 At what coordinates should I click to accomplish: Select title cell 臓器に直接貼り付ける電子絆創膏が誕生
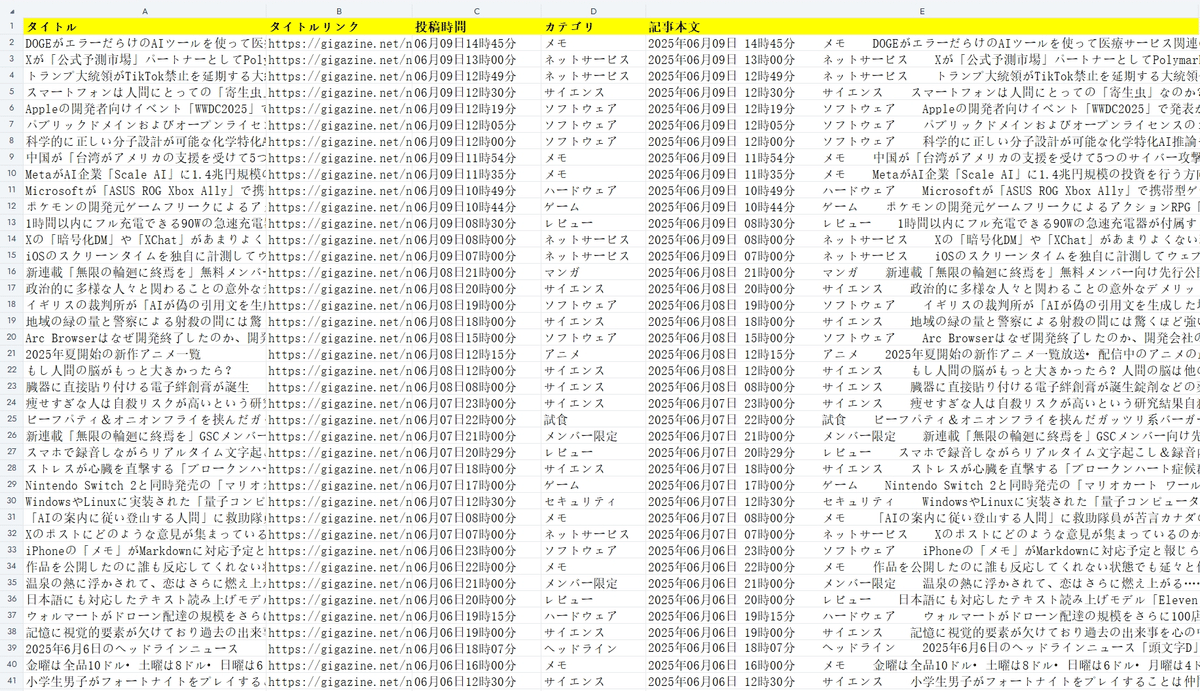[x=145, y=386]
